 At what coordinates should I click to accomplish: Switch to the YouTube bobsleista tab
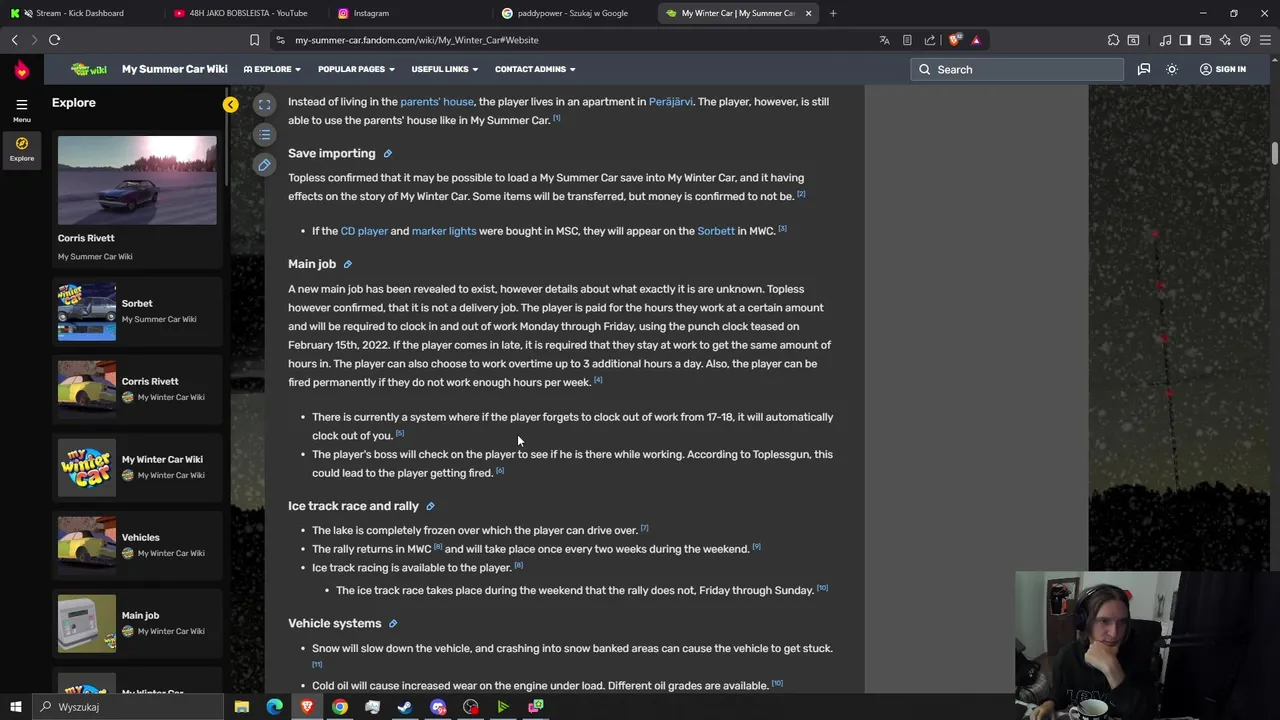pyautogui.click(x=247, y=13)
